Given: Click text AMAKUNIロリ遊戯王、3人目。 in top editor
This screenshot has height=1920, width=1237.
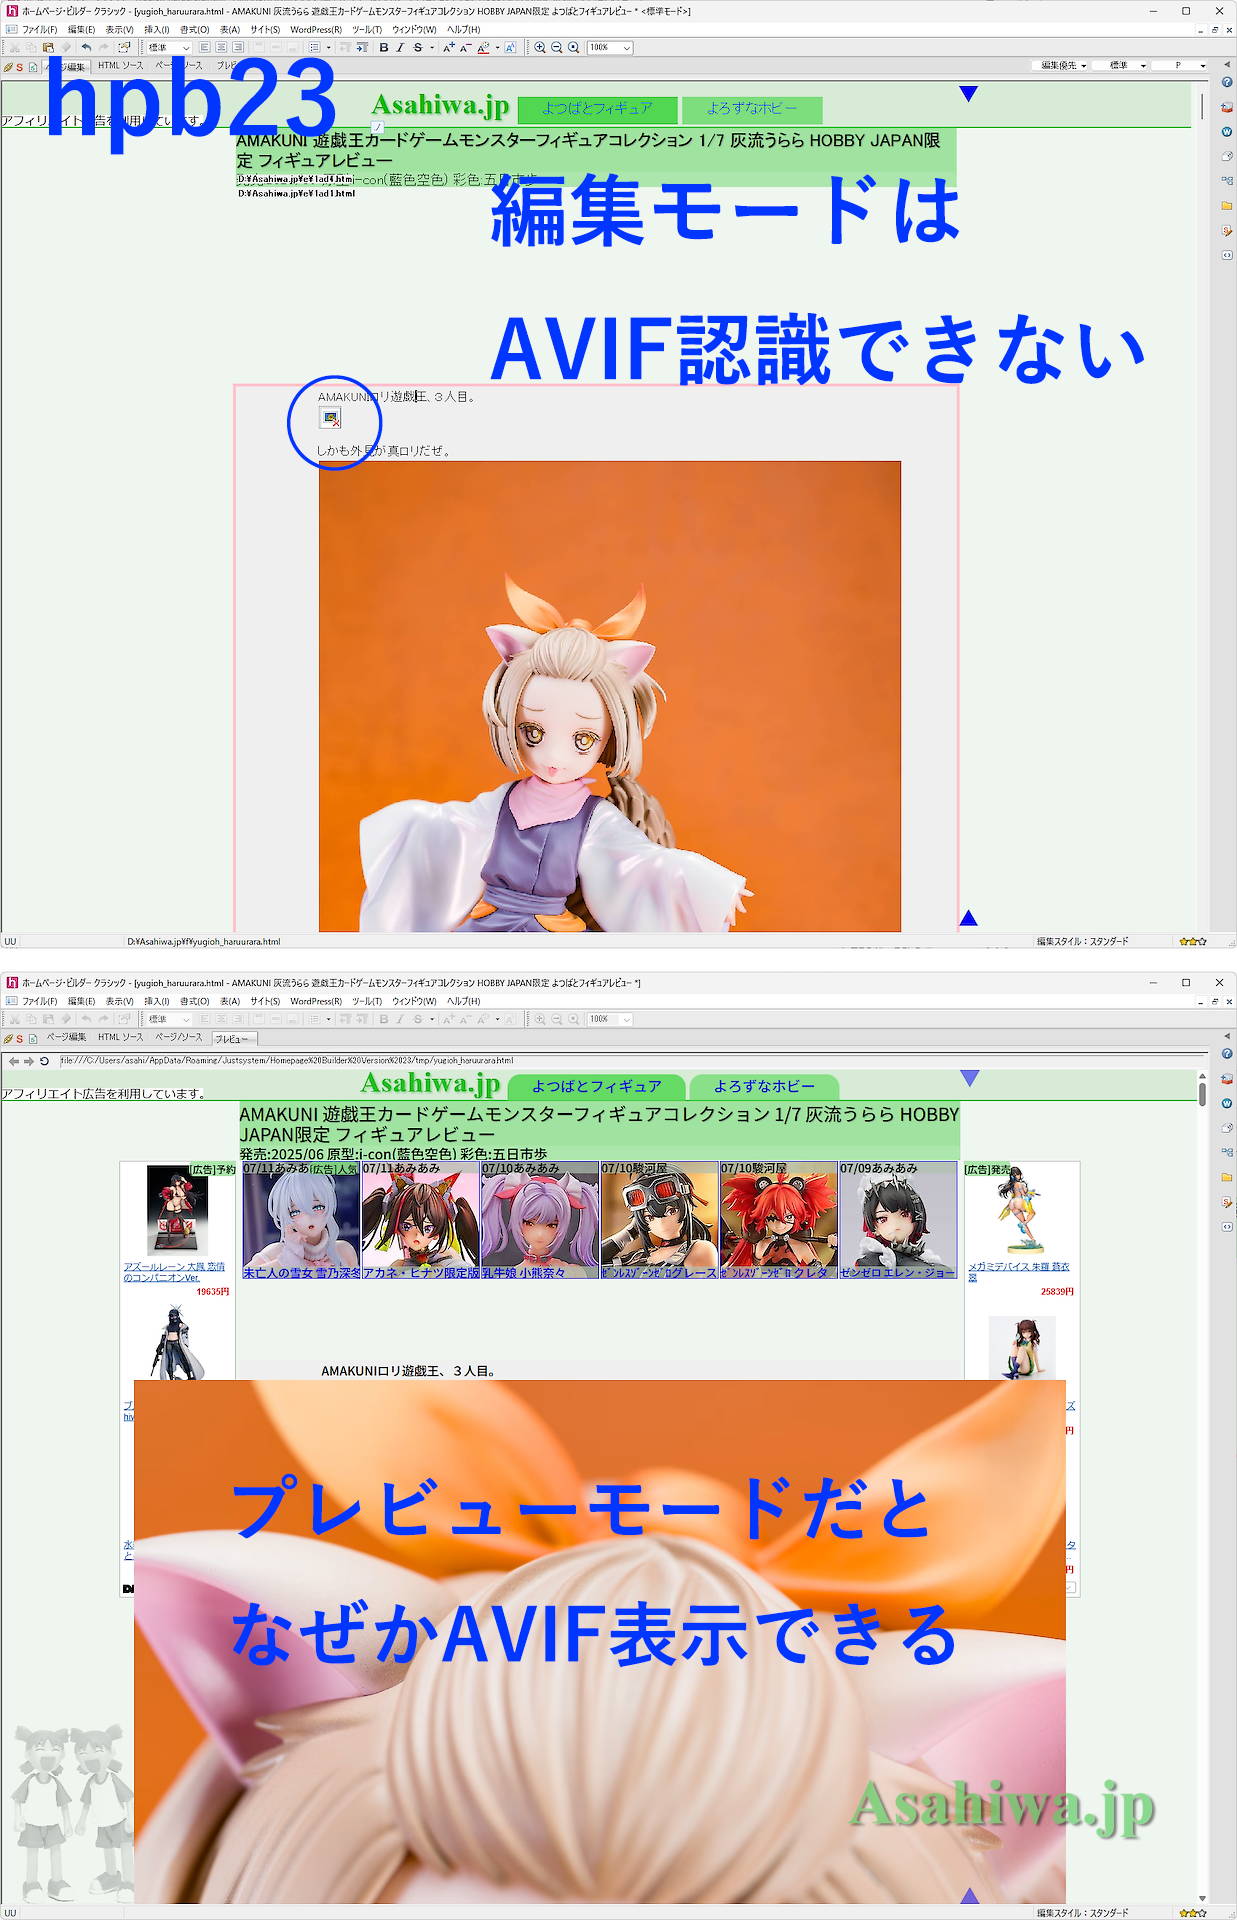Looking at the screenshot, I should pos(396,397).
